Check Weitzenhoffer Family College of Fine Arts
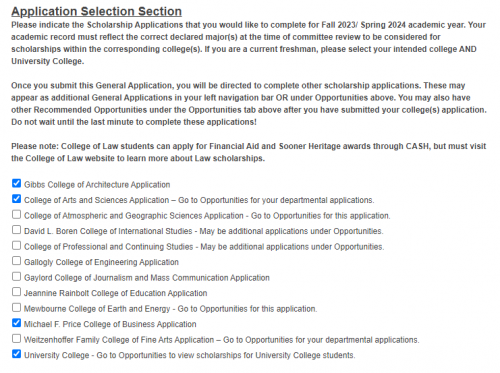 pyautogui.click(x=16, y=338)
